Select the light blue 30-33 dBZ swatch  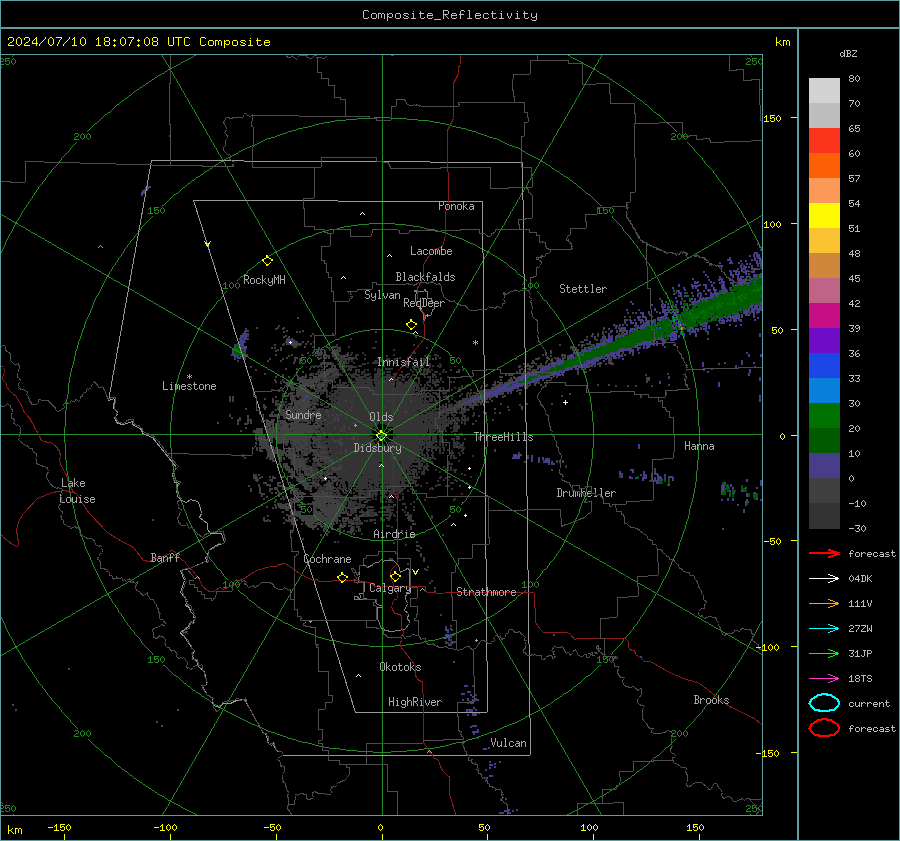(x=824, y=391)
